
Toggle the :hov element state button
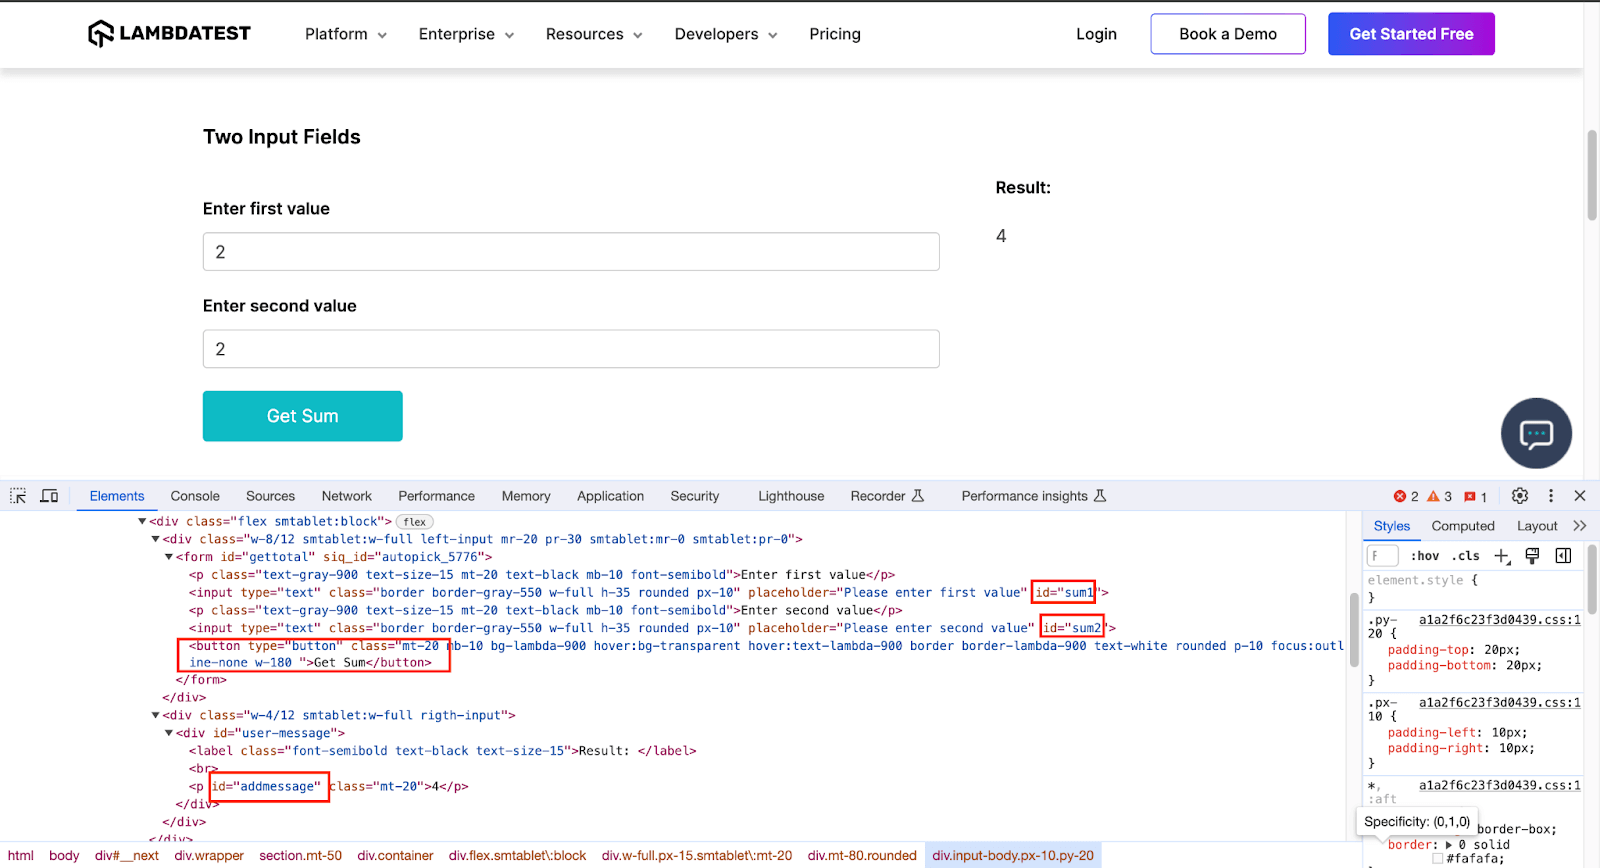click(1425, 556)
